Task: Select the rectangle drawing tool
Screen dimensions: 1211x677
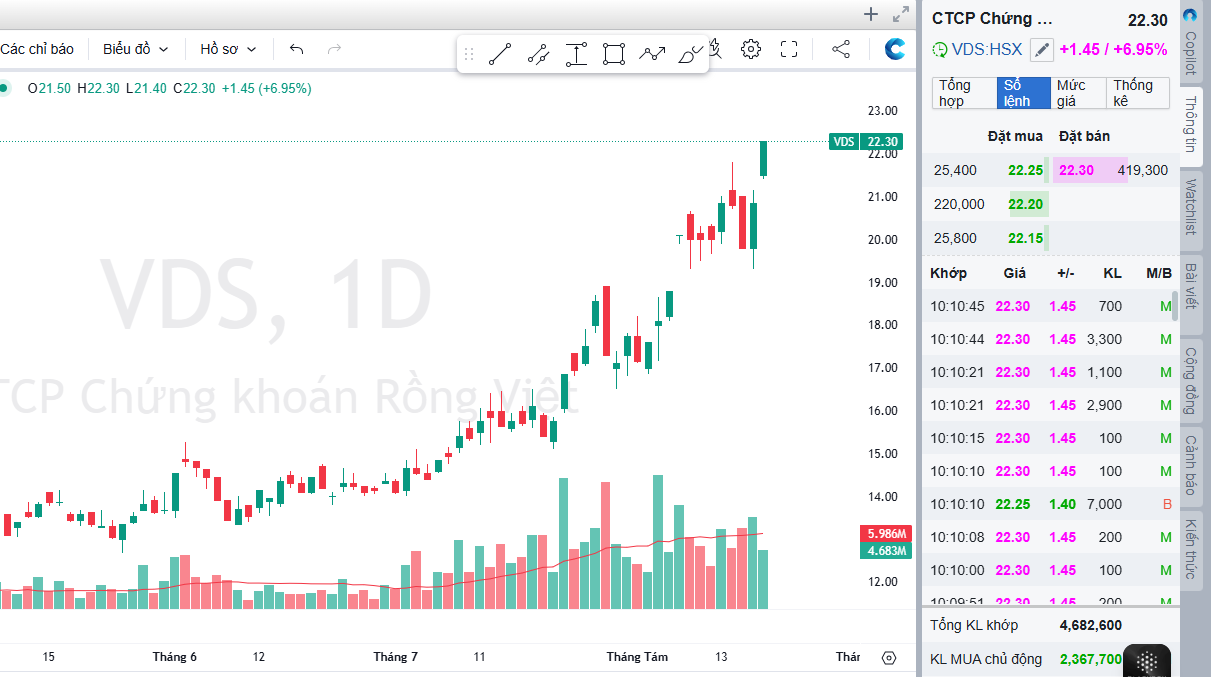Action: (614, 55)
